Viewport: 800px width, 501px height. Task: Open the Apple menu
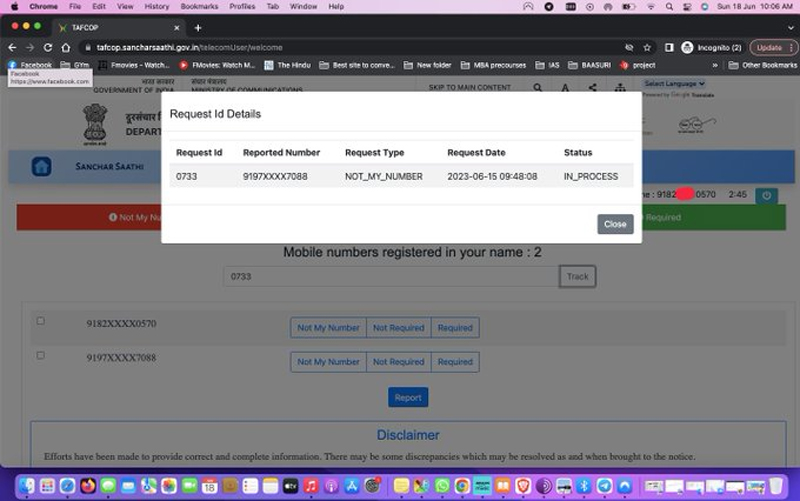tap(14, 7)
